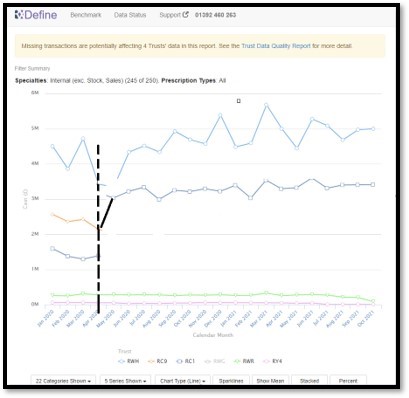
Task: Click the RY4 pink legend marker
Action: (267, 361)
